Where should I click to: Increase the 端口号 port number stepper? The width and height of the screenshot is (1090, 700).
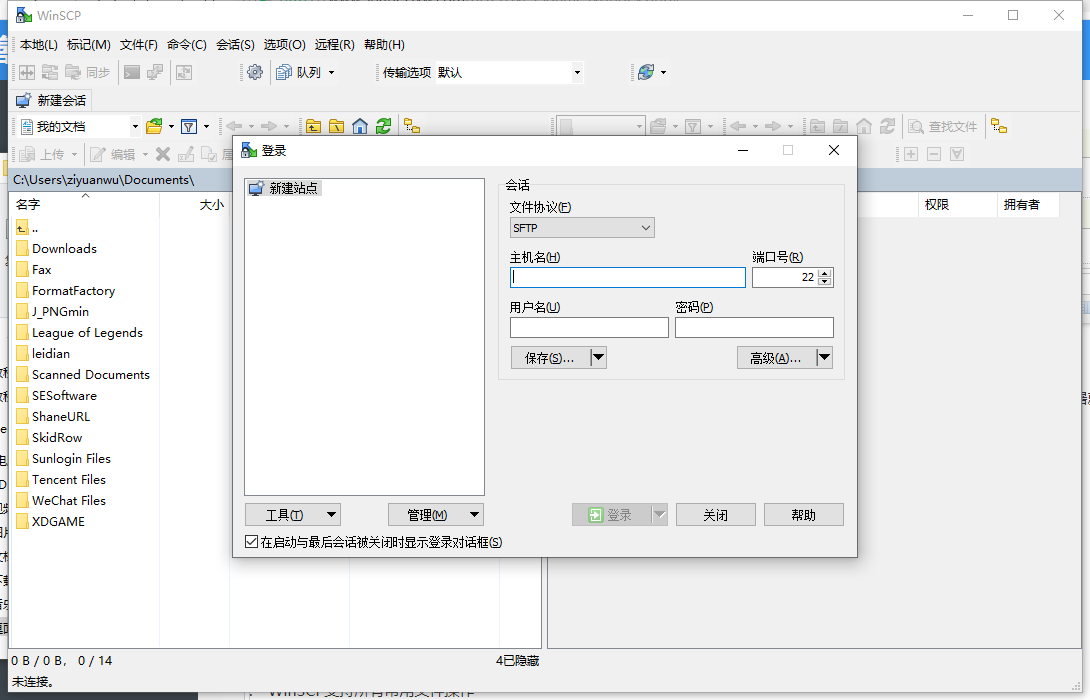[823, 272]
